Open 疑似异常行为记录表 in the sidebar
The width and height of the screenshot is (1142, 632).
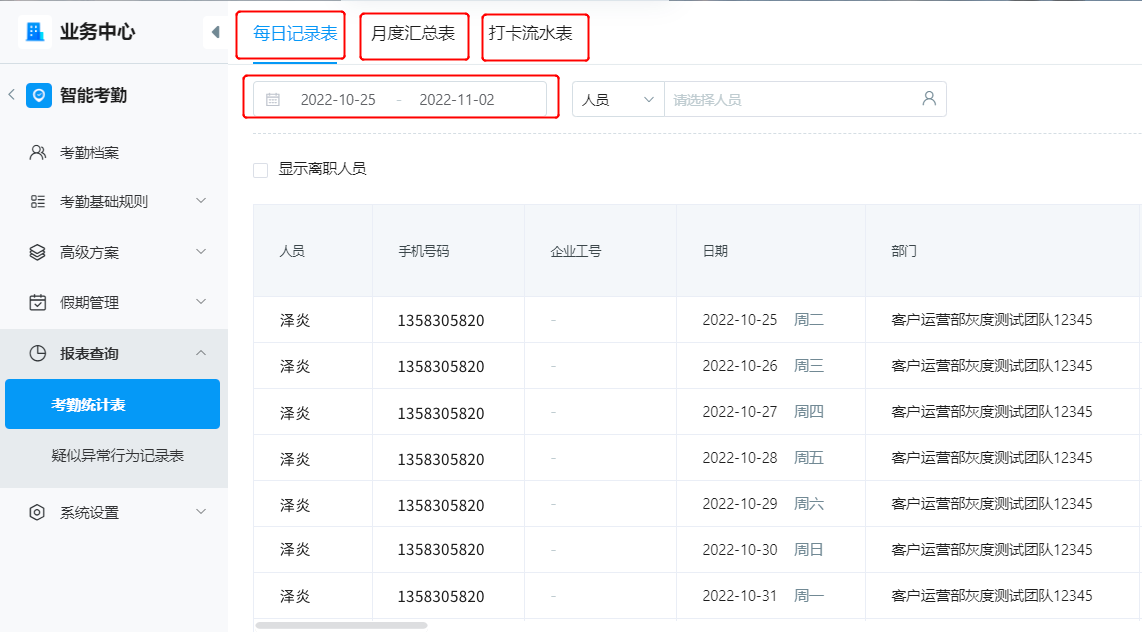click(x=117, y=456)
